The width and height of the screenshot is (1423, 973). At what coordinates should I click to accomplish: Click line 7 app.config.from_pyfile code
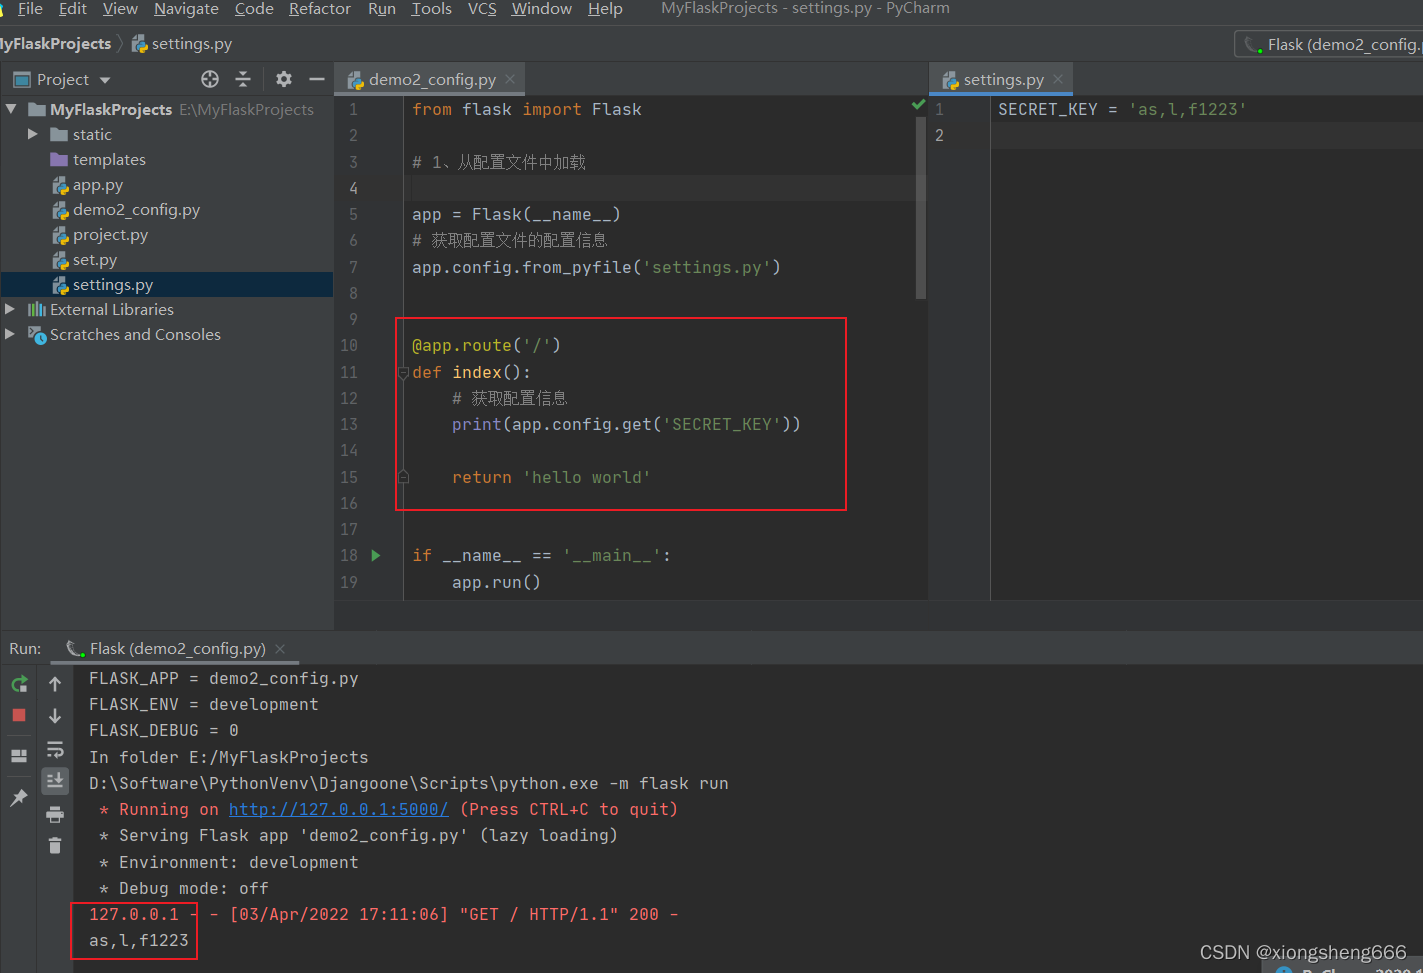click(x=596, y=267)
